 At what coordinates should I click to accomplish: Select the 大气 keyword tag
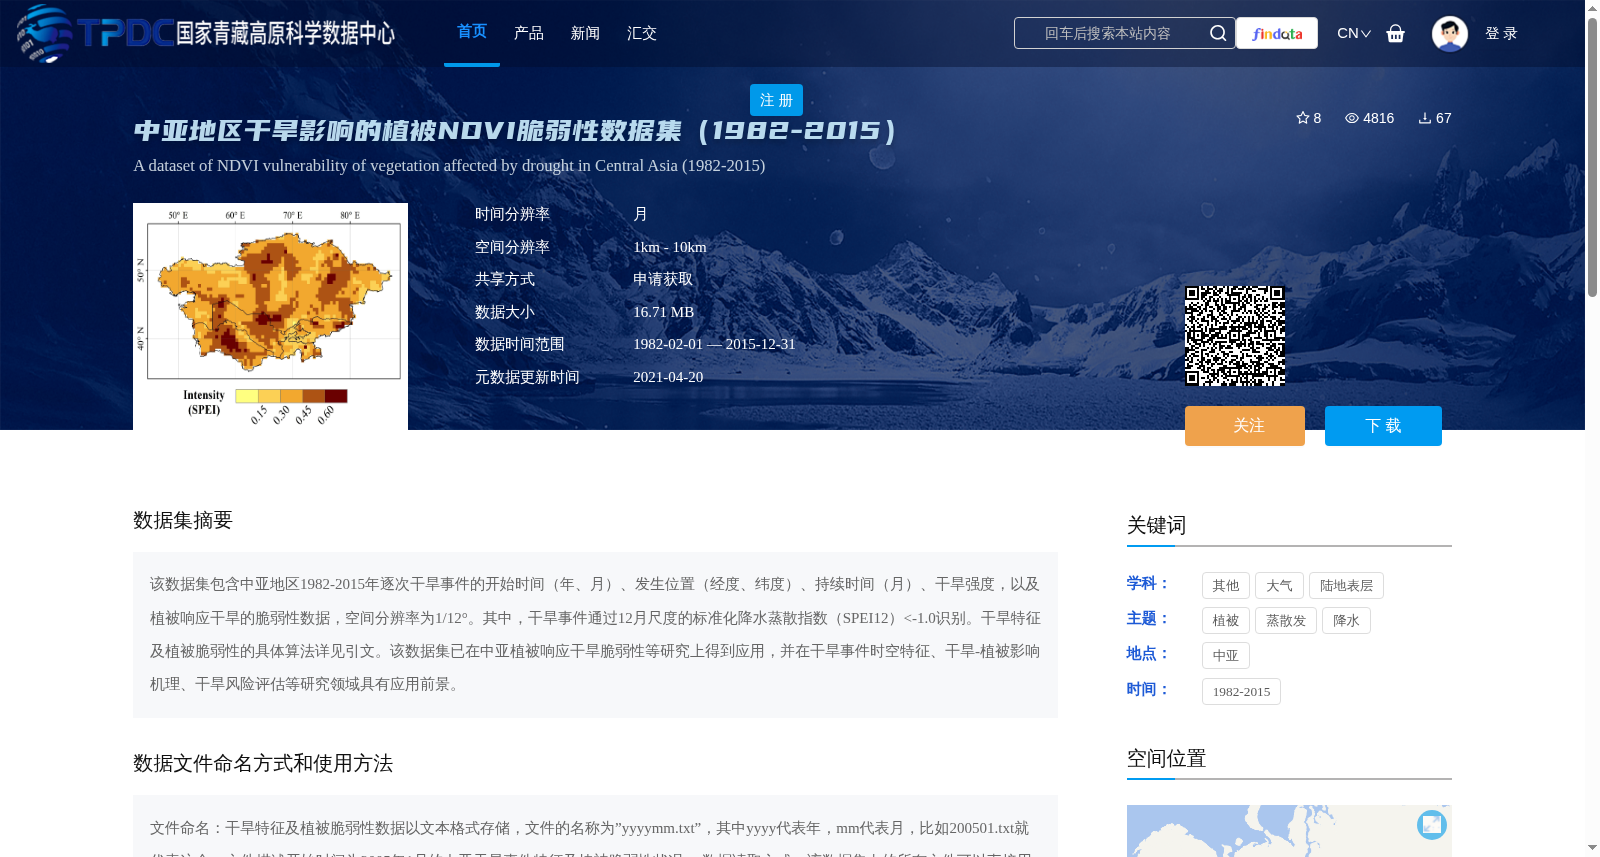pyautogui.click(x=1279, y=586)
